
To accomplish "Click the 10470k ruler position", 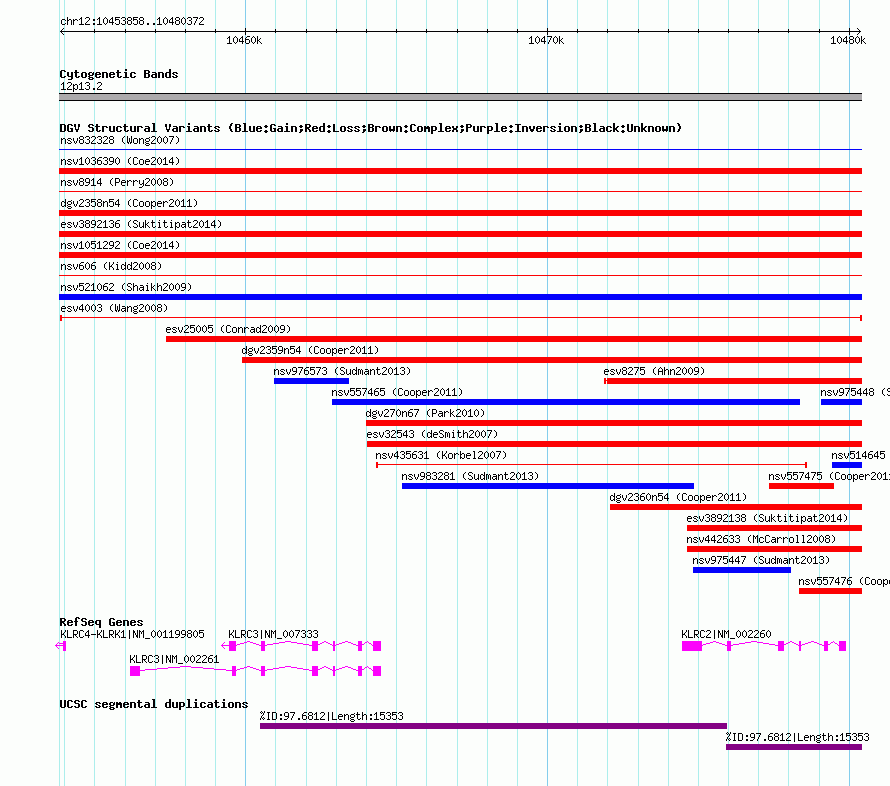I will (x=546, y=40).
